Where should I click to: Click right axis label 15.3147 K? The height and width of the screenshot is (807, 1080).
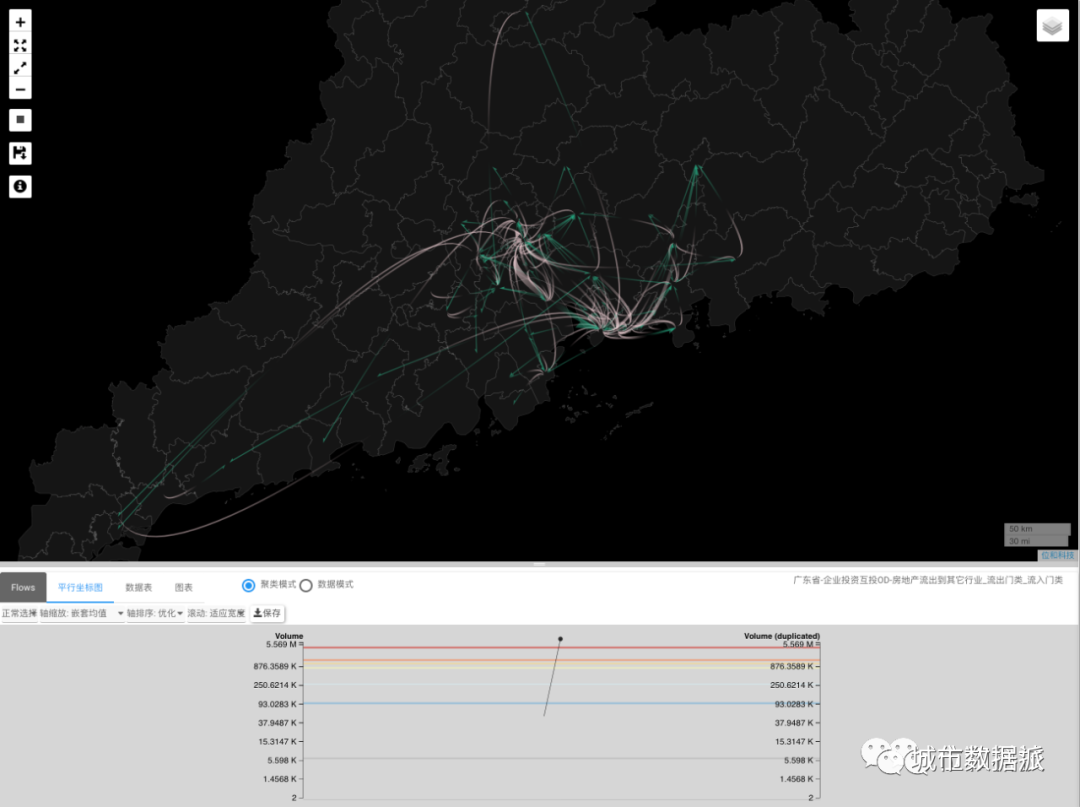coord(793,742)
